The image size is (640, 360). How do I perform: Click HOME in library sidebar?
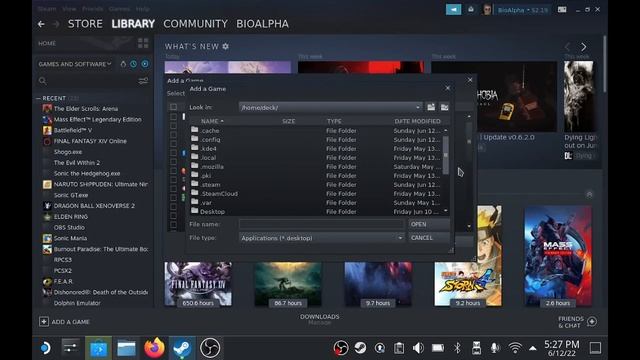47,43
